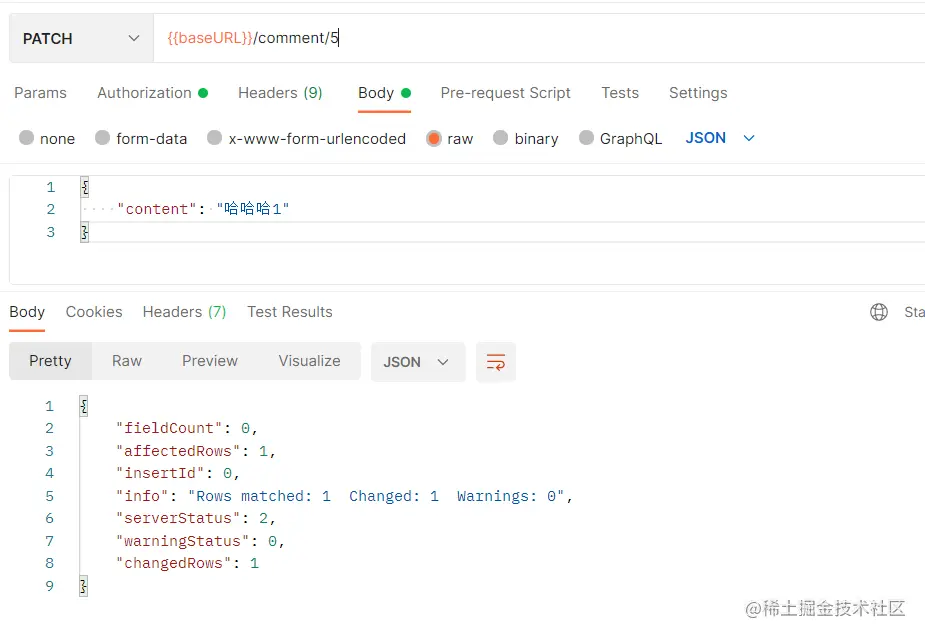Click the "info" Rows matched line

345,496
